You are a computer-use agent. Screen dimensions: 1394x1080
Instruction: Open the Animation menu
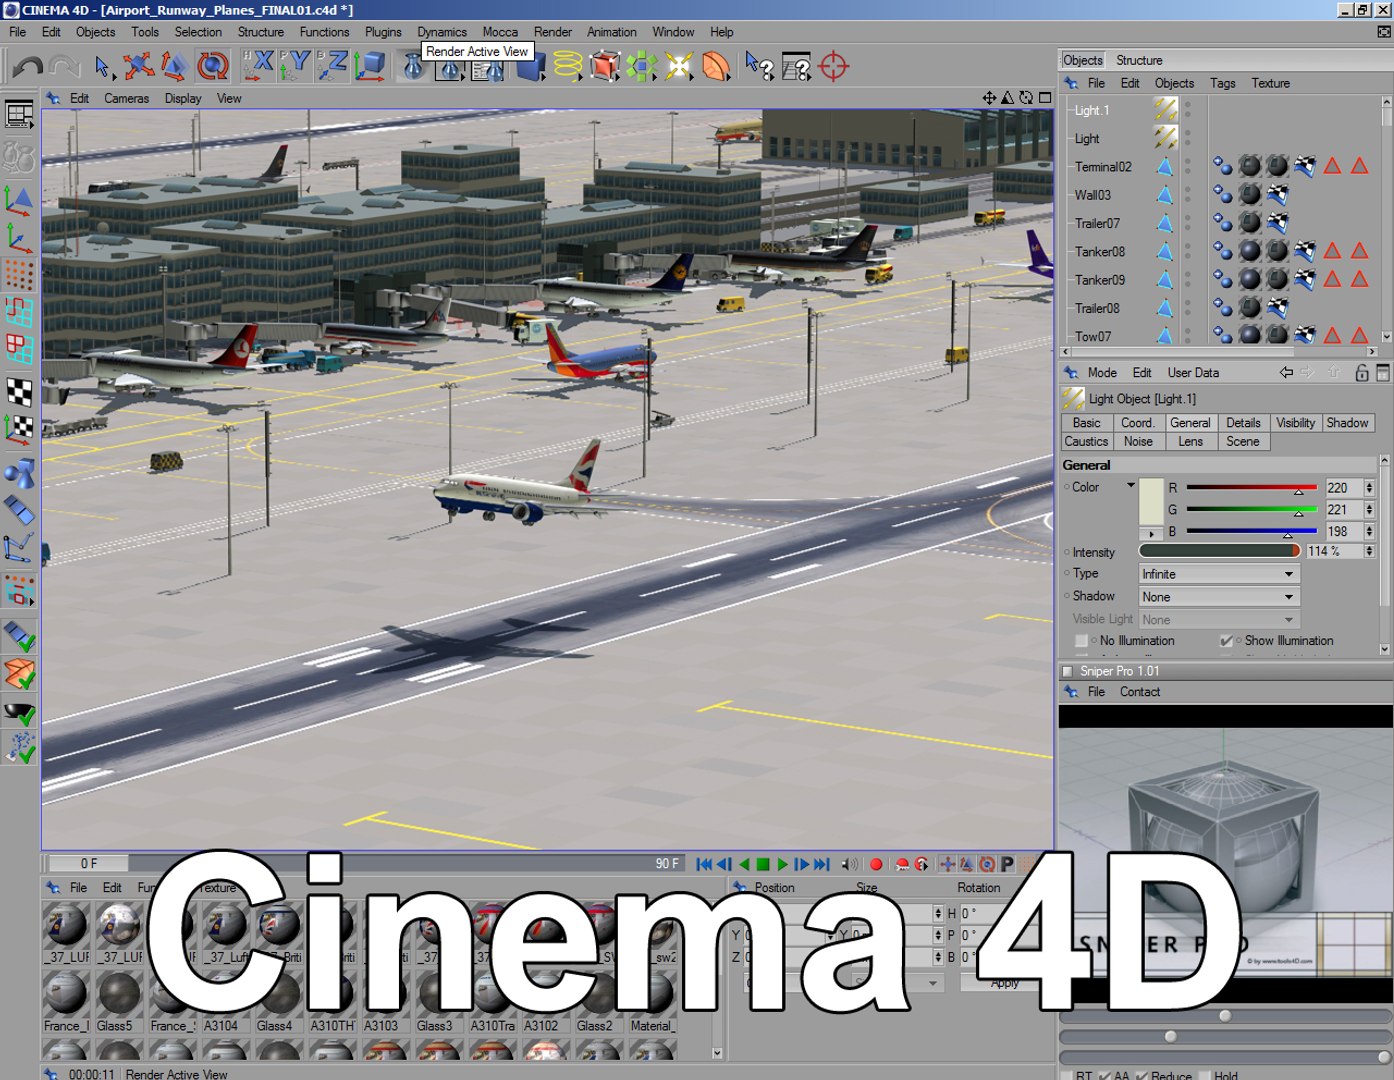tap(611, 32)
